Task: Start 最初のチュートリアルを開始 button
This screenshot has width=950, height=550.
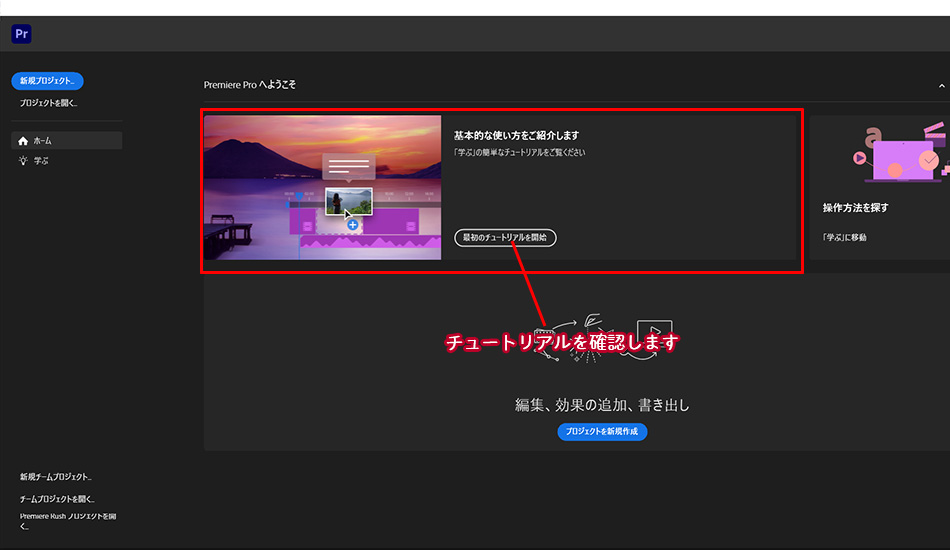Action: tap(505, 237)
